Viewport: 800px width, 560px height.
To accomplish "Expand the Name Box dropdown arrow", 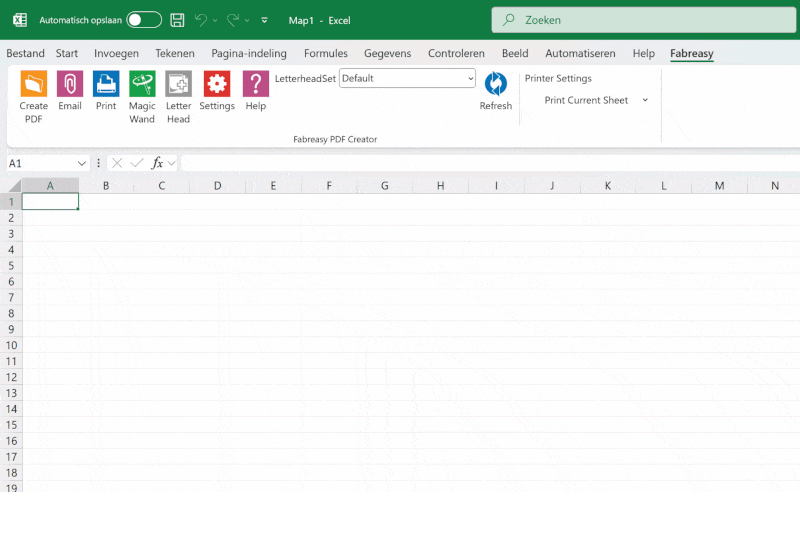I will [82, 163].
